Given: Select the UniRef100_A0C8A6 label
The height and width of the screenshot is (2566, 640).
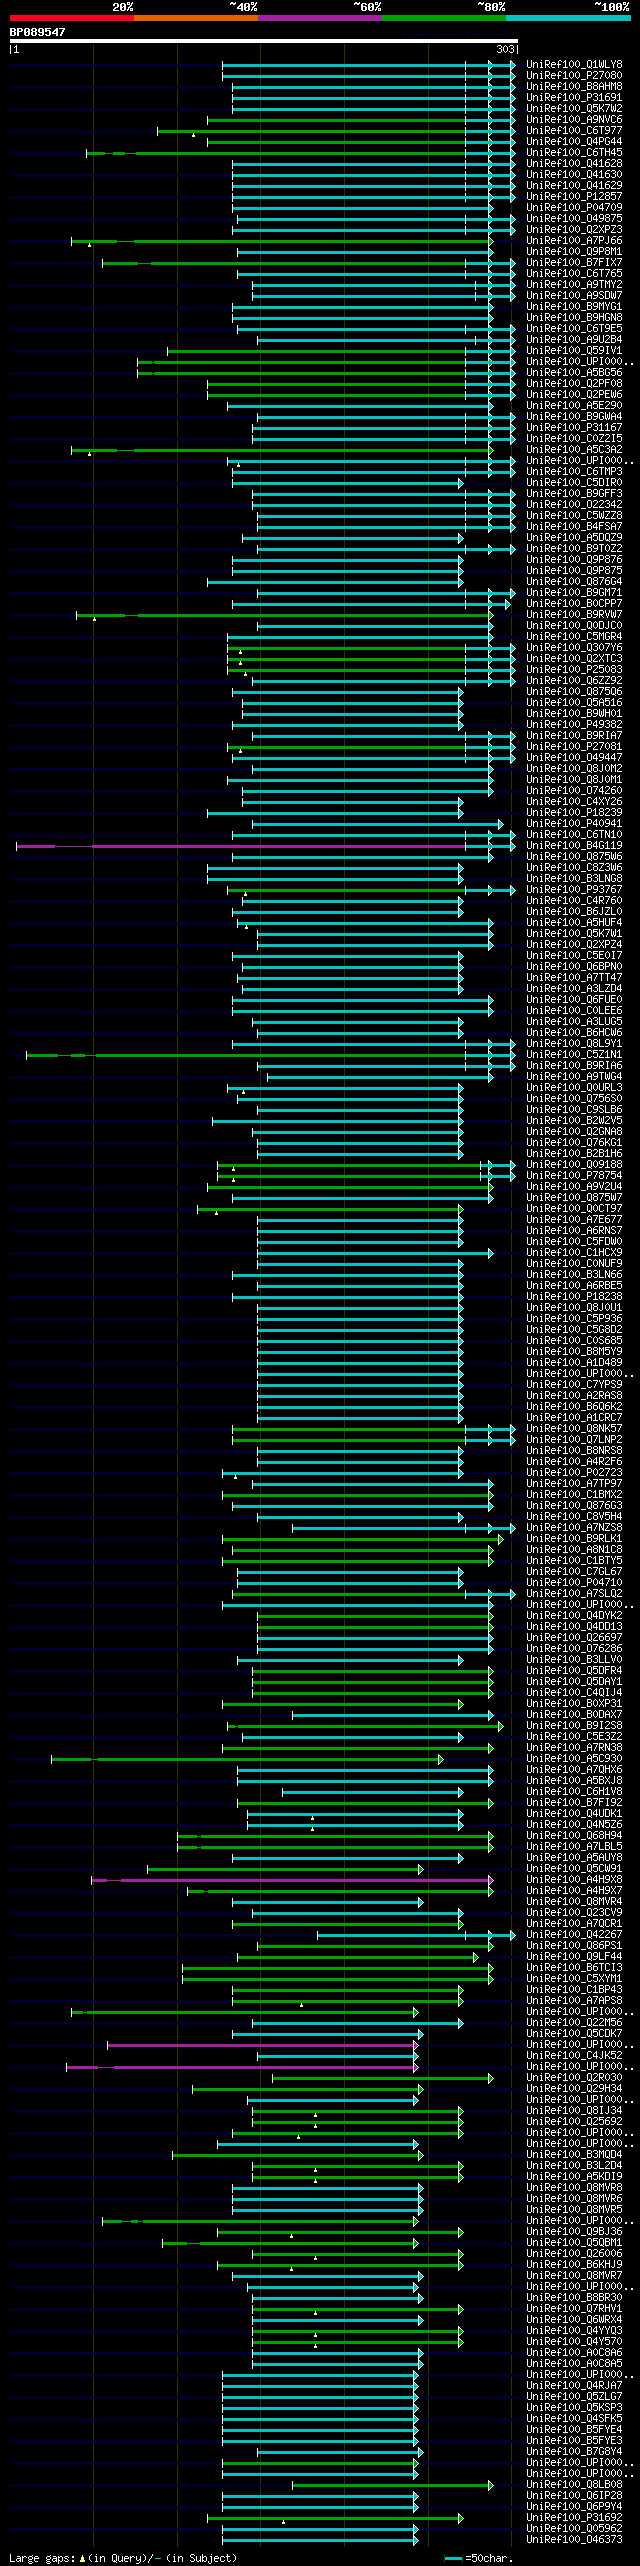Looking at the screenshot, I should pos(574,2352).
